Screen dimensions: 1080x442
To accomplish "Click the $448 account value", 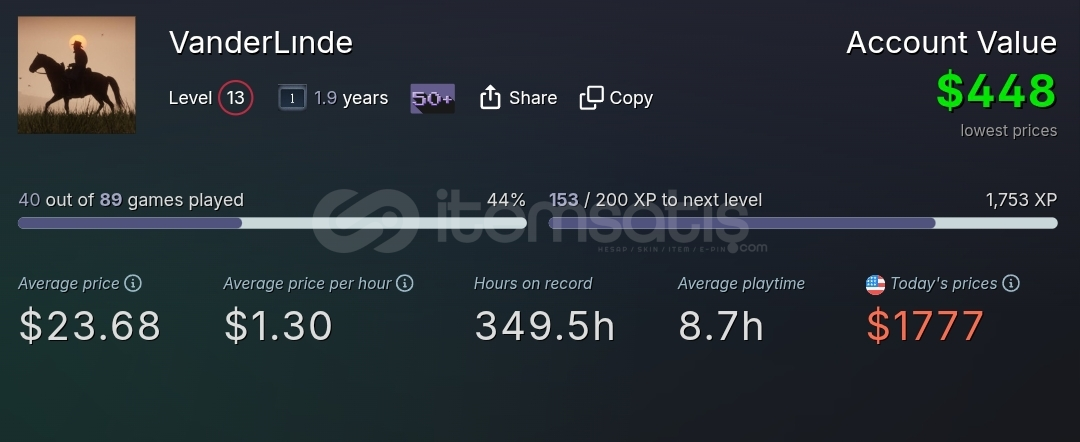I will pyautogui.click(x=996, y=92).
